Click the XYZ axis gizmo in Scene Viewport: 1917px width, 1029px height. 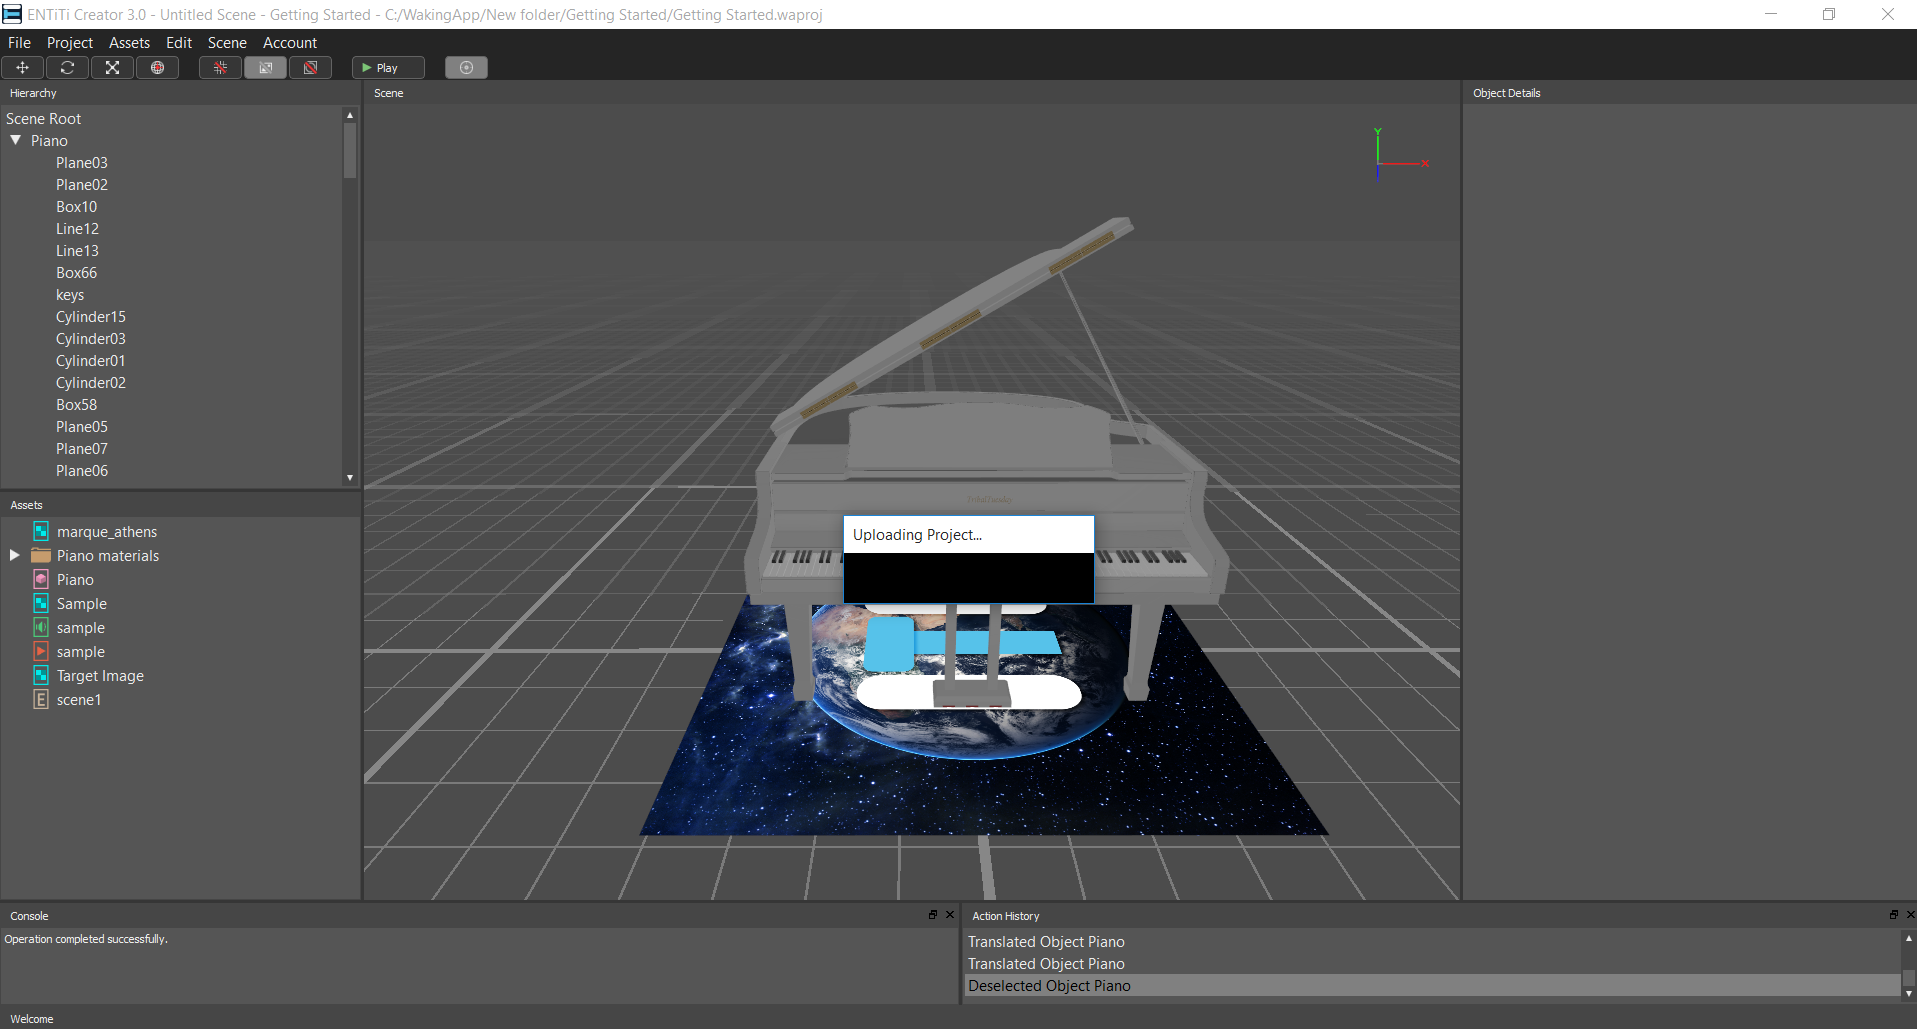[x=1400, y=155]
